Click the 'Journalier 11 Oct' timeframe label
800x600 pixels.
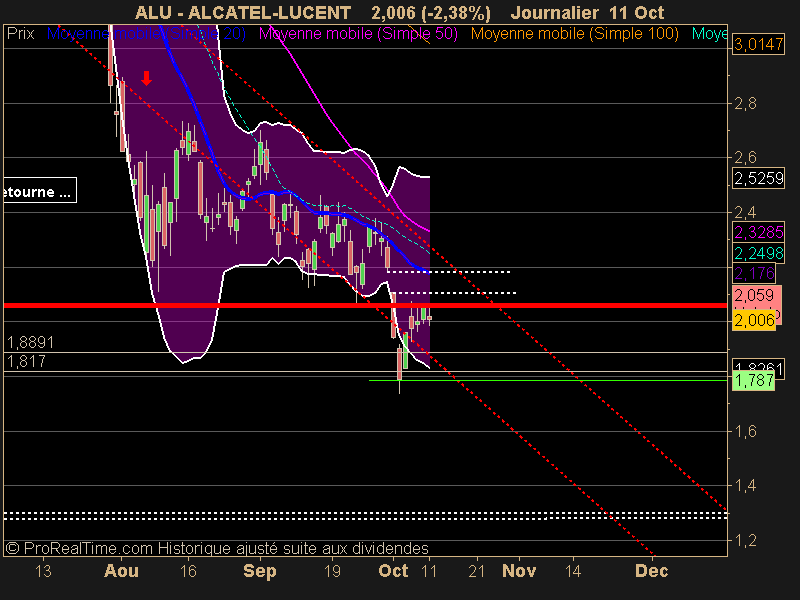coord(587,12)
